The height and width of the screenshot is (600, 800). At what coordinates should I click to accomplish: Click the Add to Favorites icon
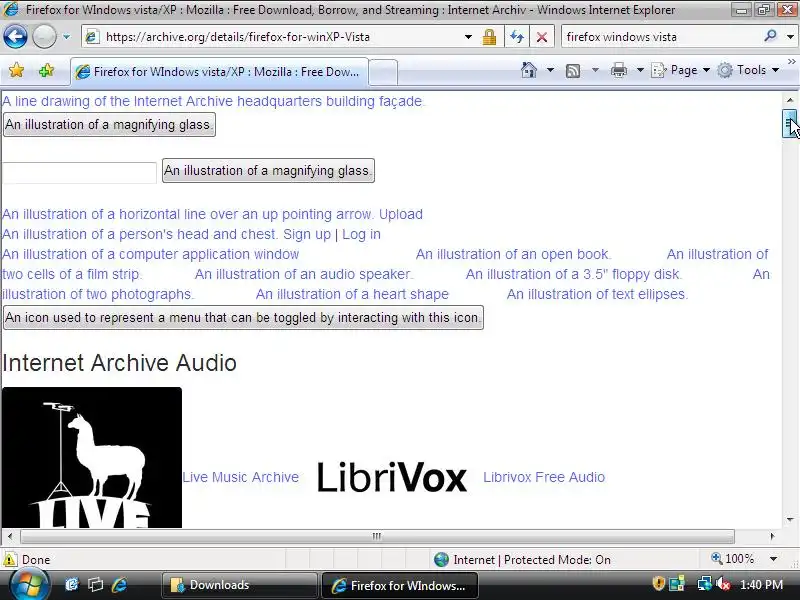(46, 70)
